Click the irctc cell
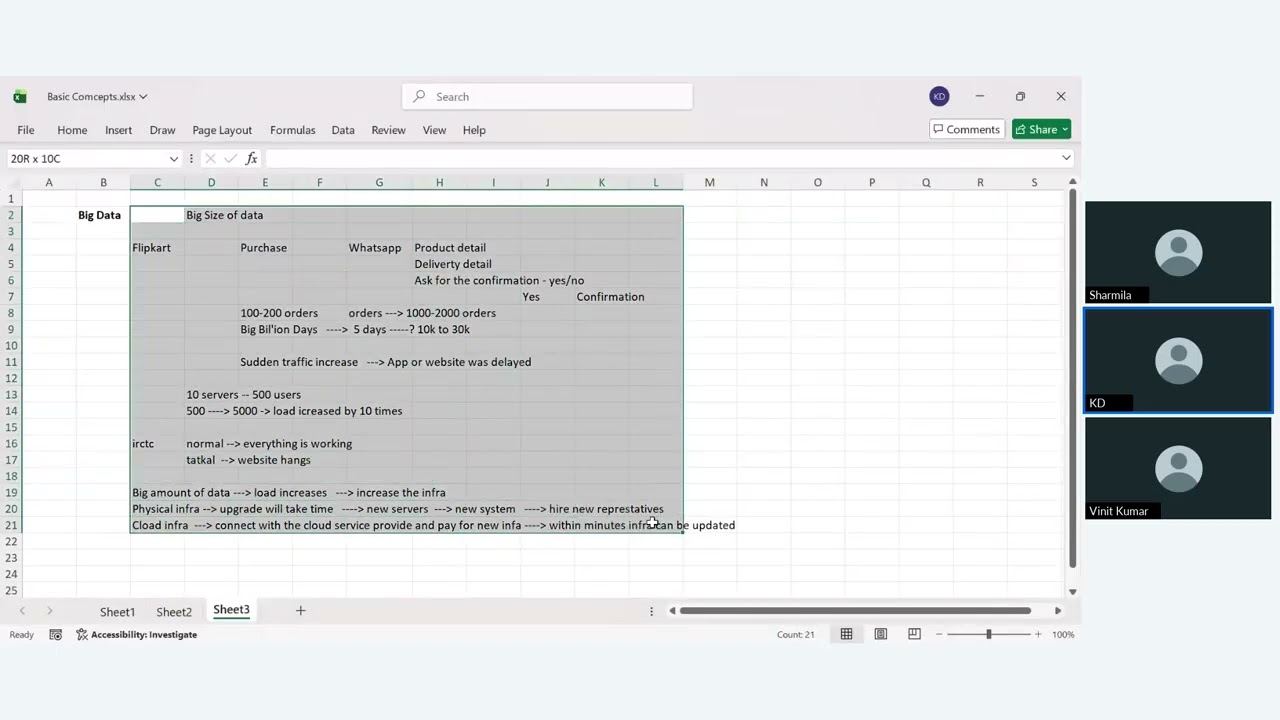The width and height of the screenshot is (1280, 720). 143,444
